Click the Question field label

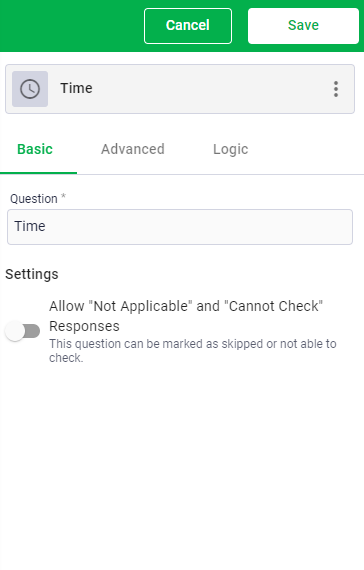coord(34,199)
